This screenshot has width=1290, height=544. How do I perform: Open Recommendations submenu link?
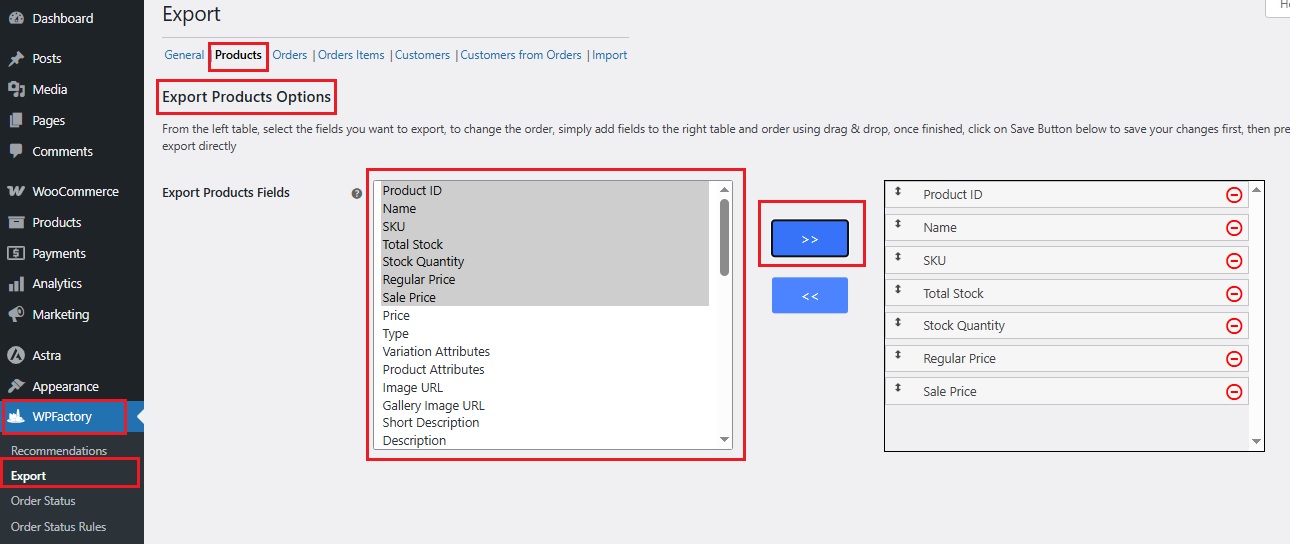tap(59, 451)
